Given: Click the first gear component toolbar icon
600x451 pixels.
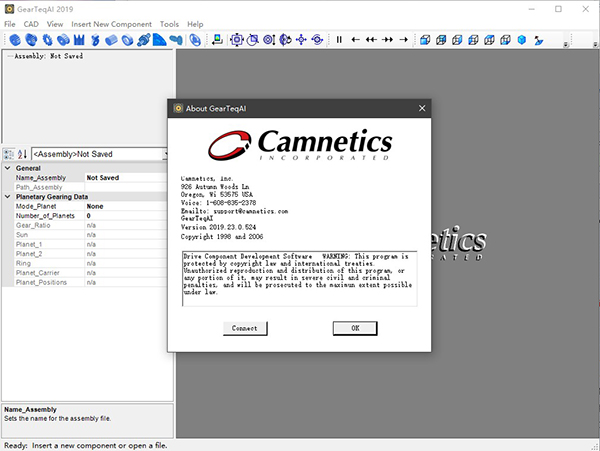Looking at the screenshot, I should [x=14, y=40].
